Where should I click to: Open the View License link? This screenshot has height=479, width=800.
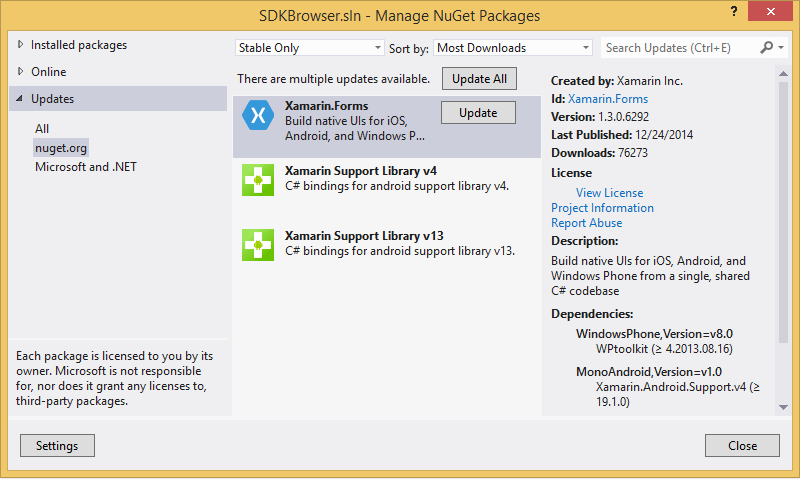coord(609,193)
